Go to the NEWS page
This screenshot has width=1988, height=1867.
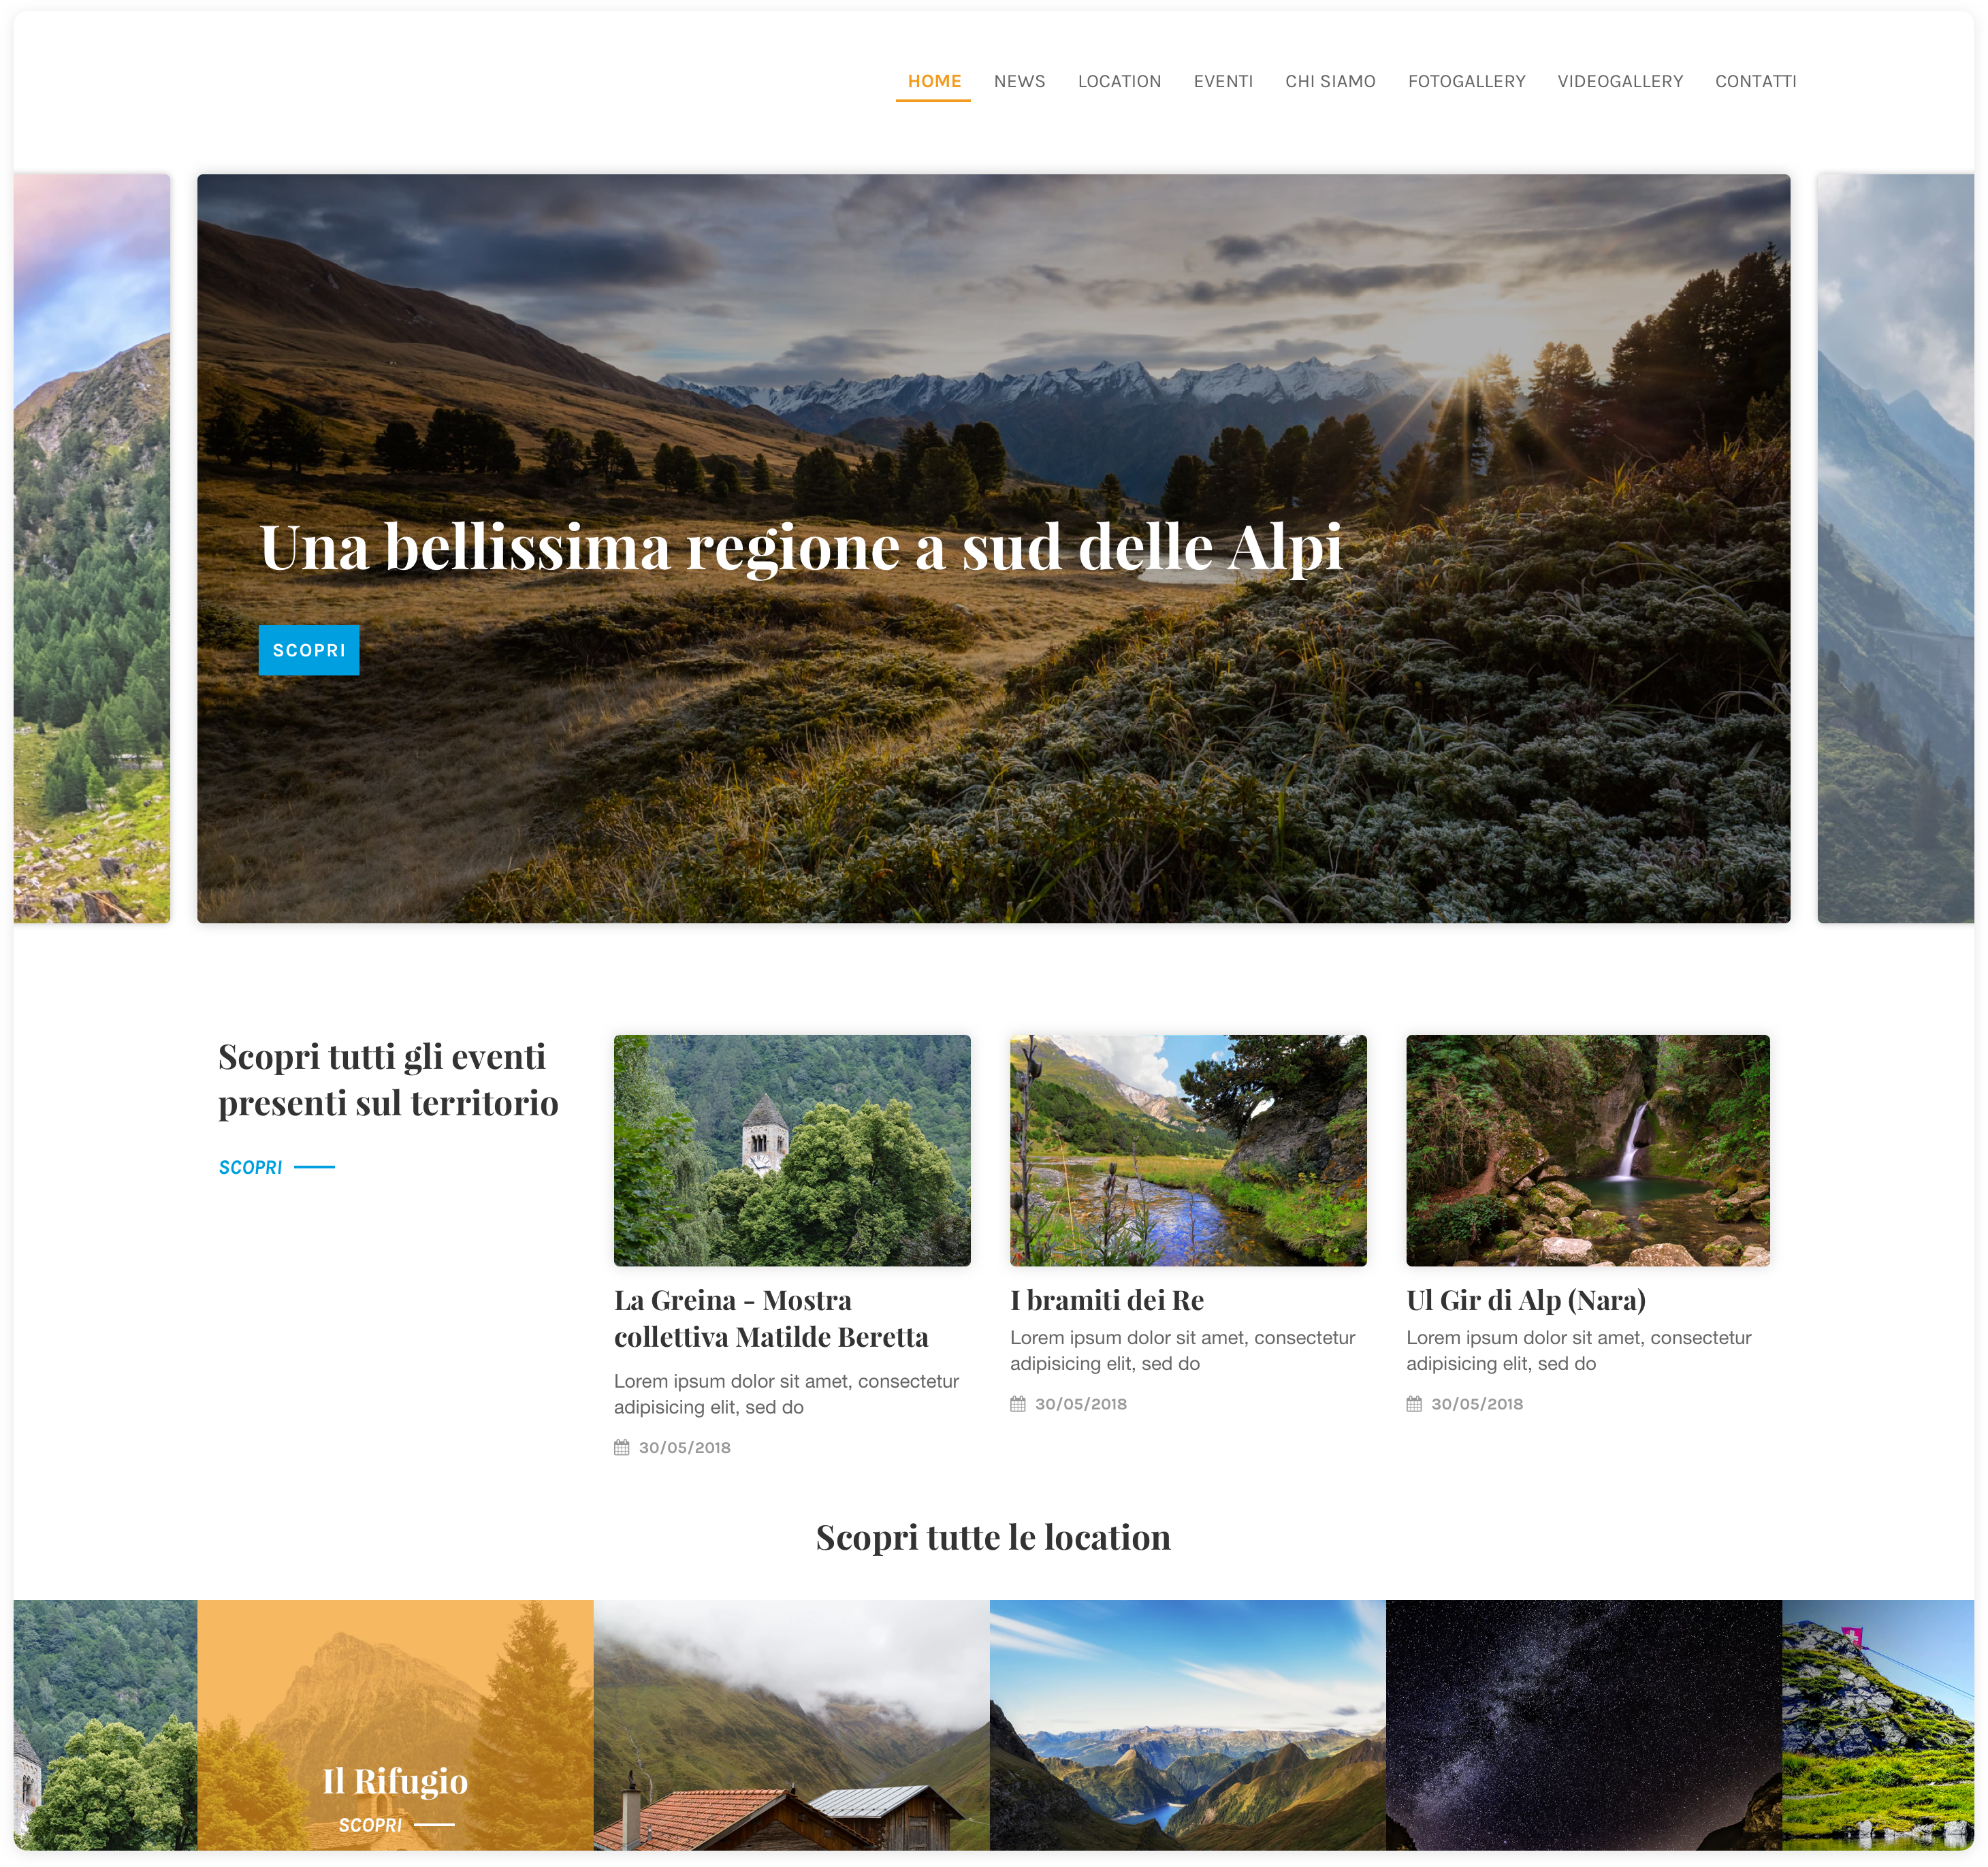coord(1019,81)
